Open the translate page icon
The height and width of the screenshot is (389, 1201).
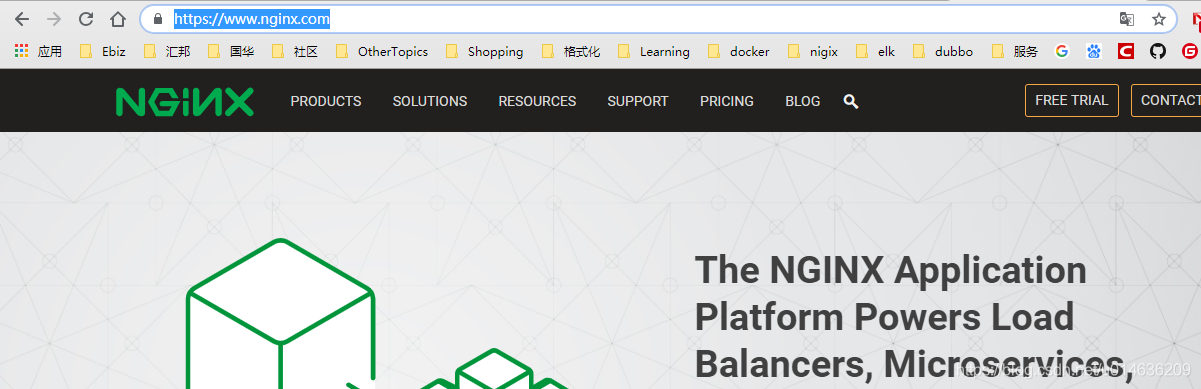[x=1127, y=19]
